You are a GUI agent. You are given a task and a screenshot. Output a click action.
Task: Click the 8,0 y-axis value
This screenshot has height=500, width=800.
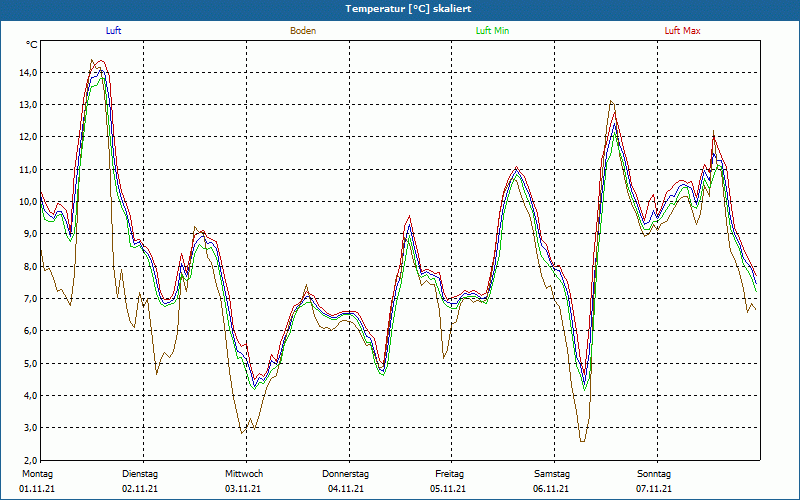pos(31,266)
